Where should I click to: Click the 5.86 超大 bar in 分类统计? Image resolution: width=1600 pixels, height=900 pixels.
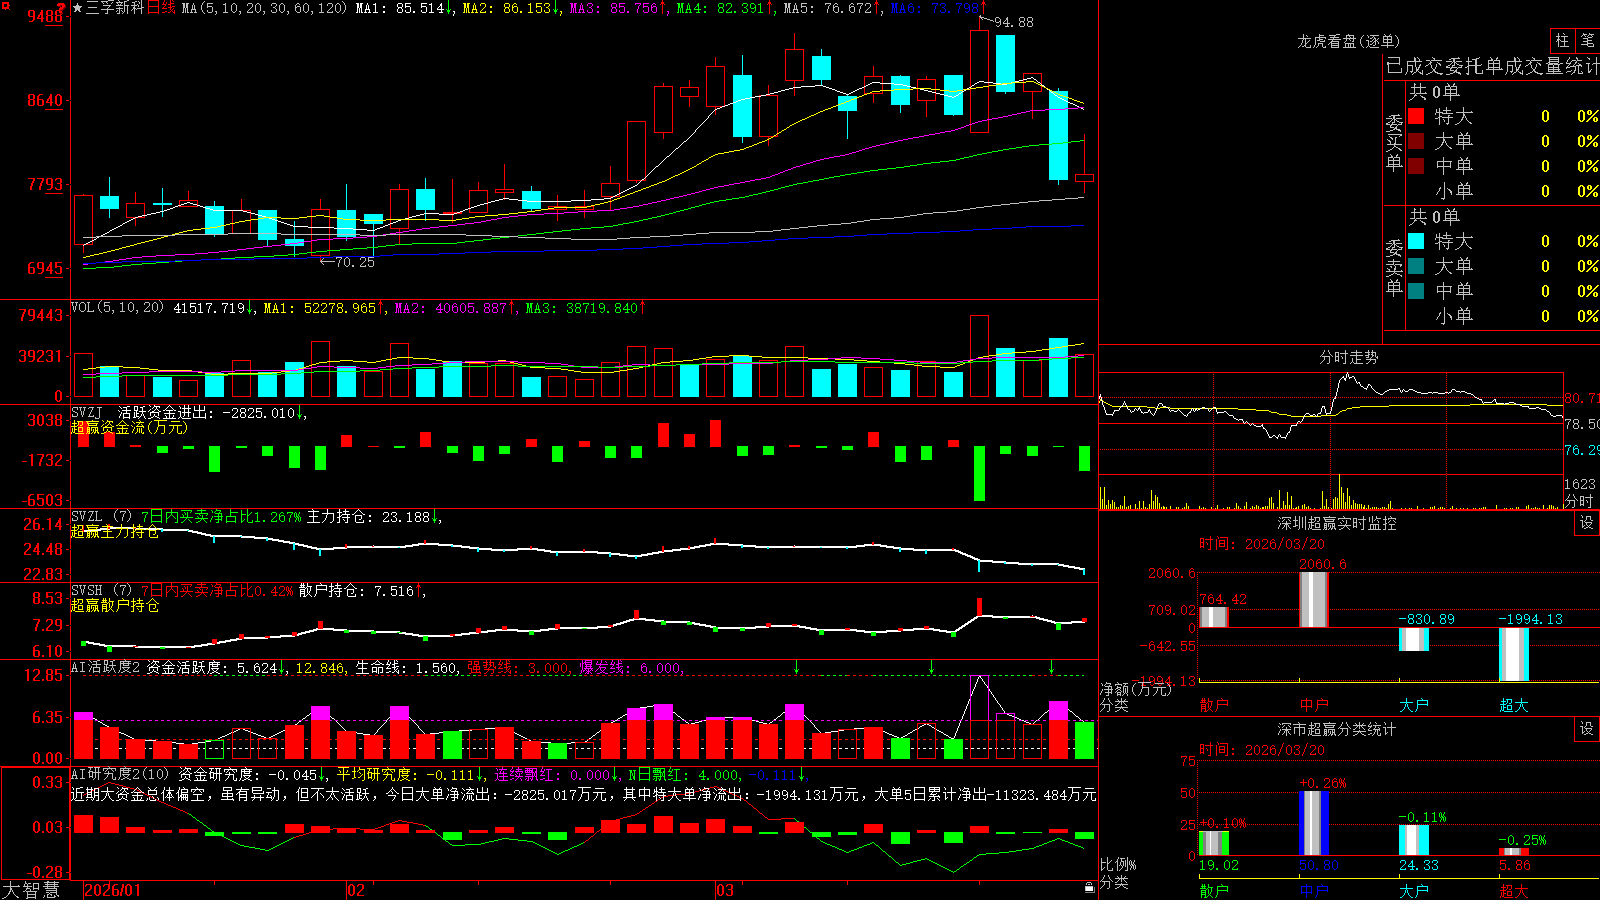pyautogui.click(x=1514, y=852)
